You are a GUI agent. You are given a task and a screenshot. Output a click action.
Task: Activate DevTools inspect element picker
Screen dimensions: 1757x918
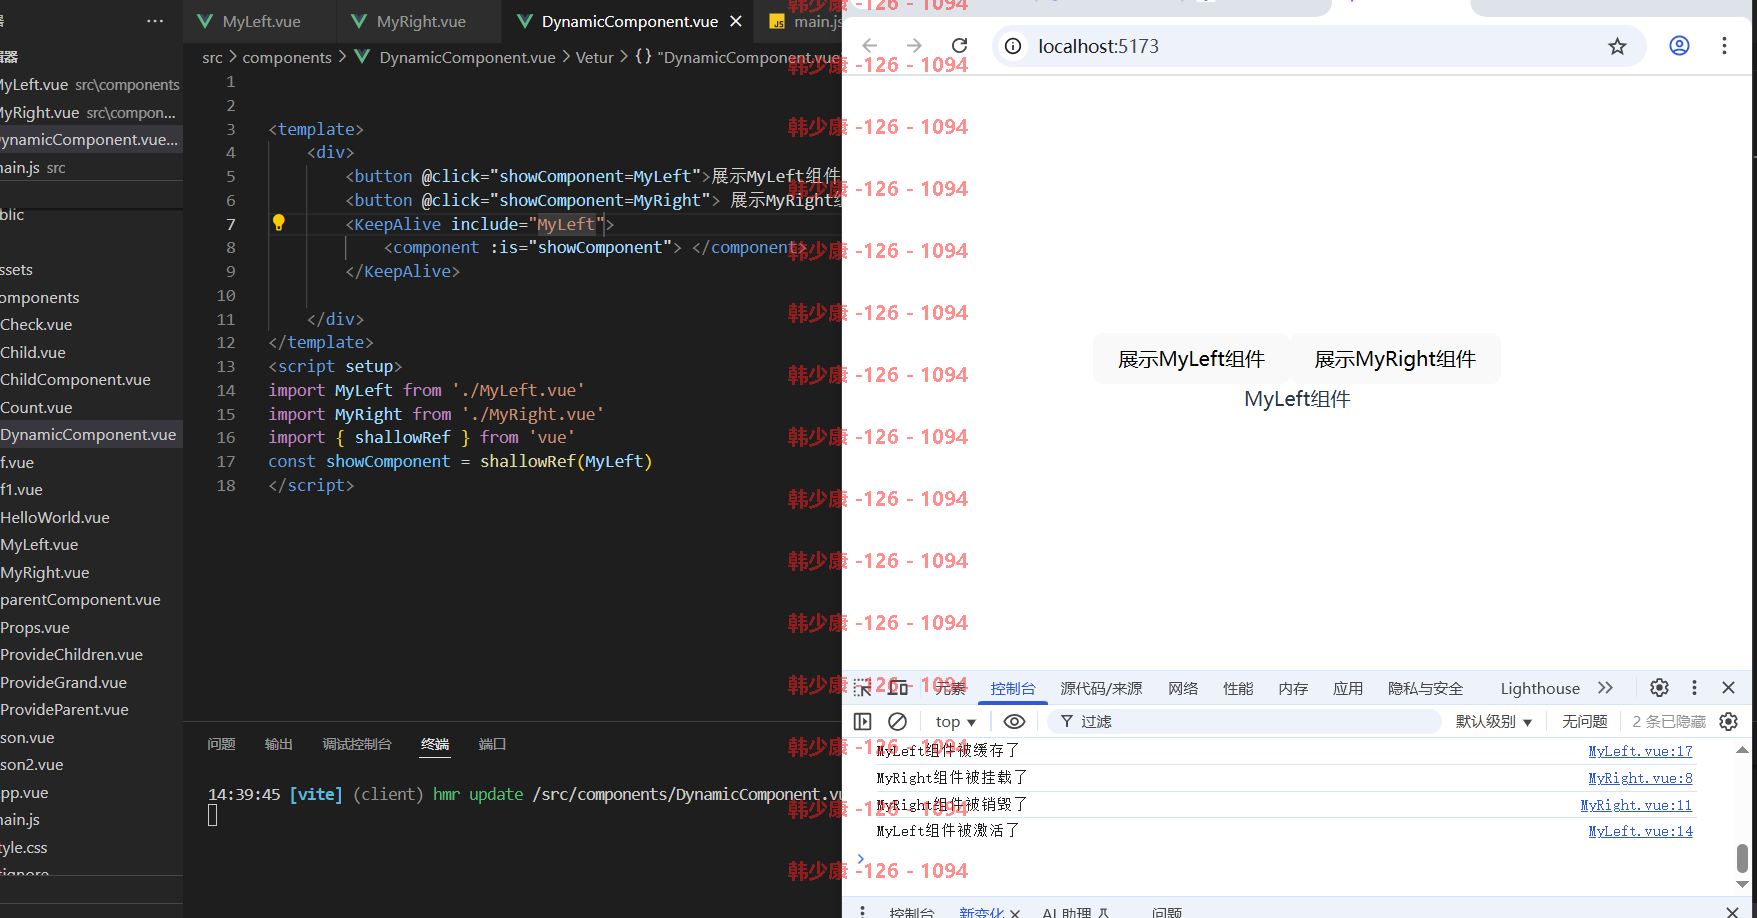(863, 688)
